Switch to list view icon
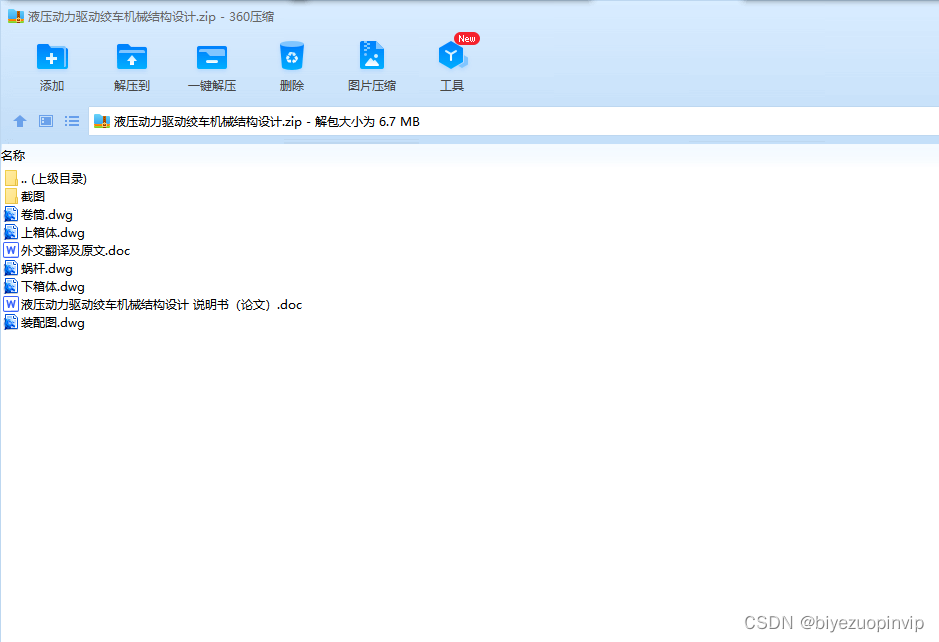This screenshot has width=939, height=642. pos(72,122)
